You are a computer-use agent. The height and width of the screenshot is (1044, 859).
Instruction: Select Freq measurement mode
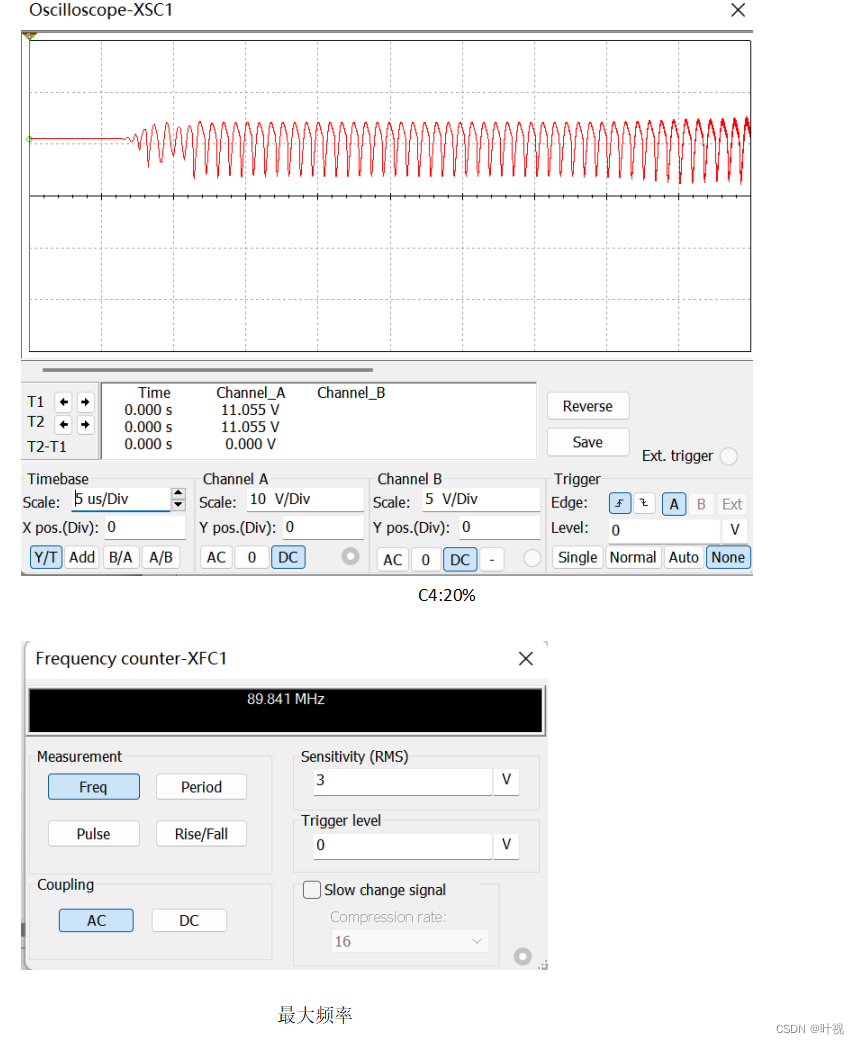pyautogui.click(x=93, y=787)
